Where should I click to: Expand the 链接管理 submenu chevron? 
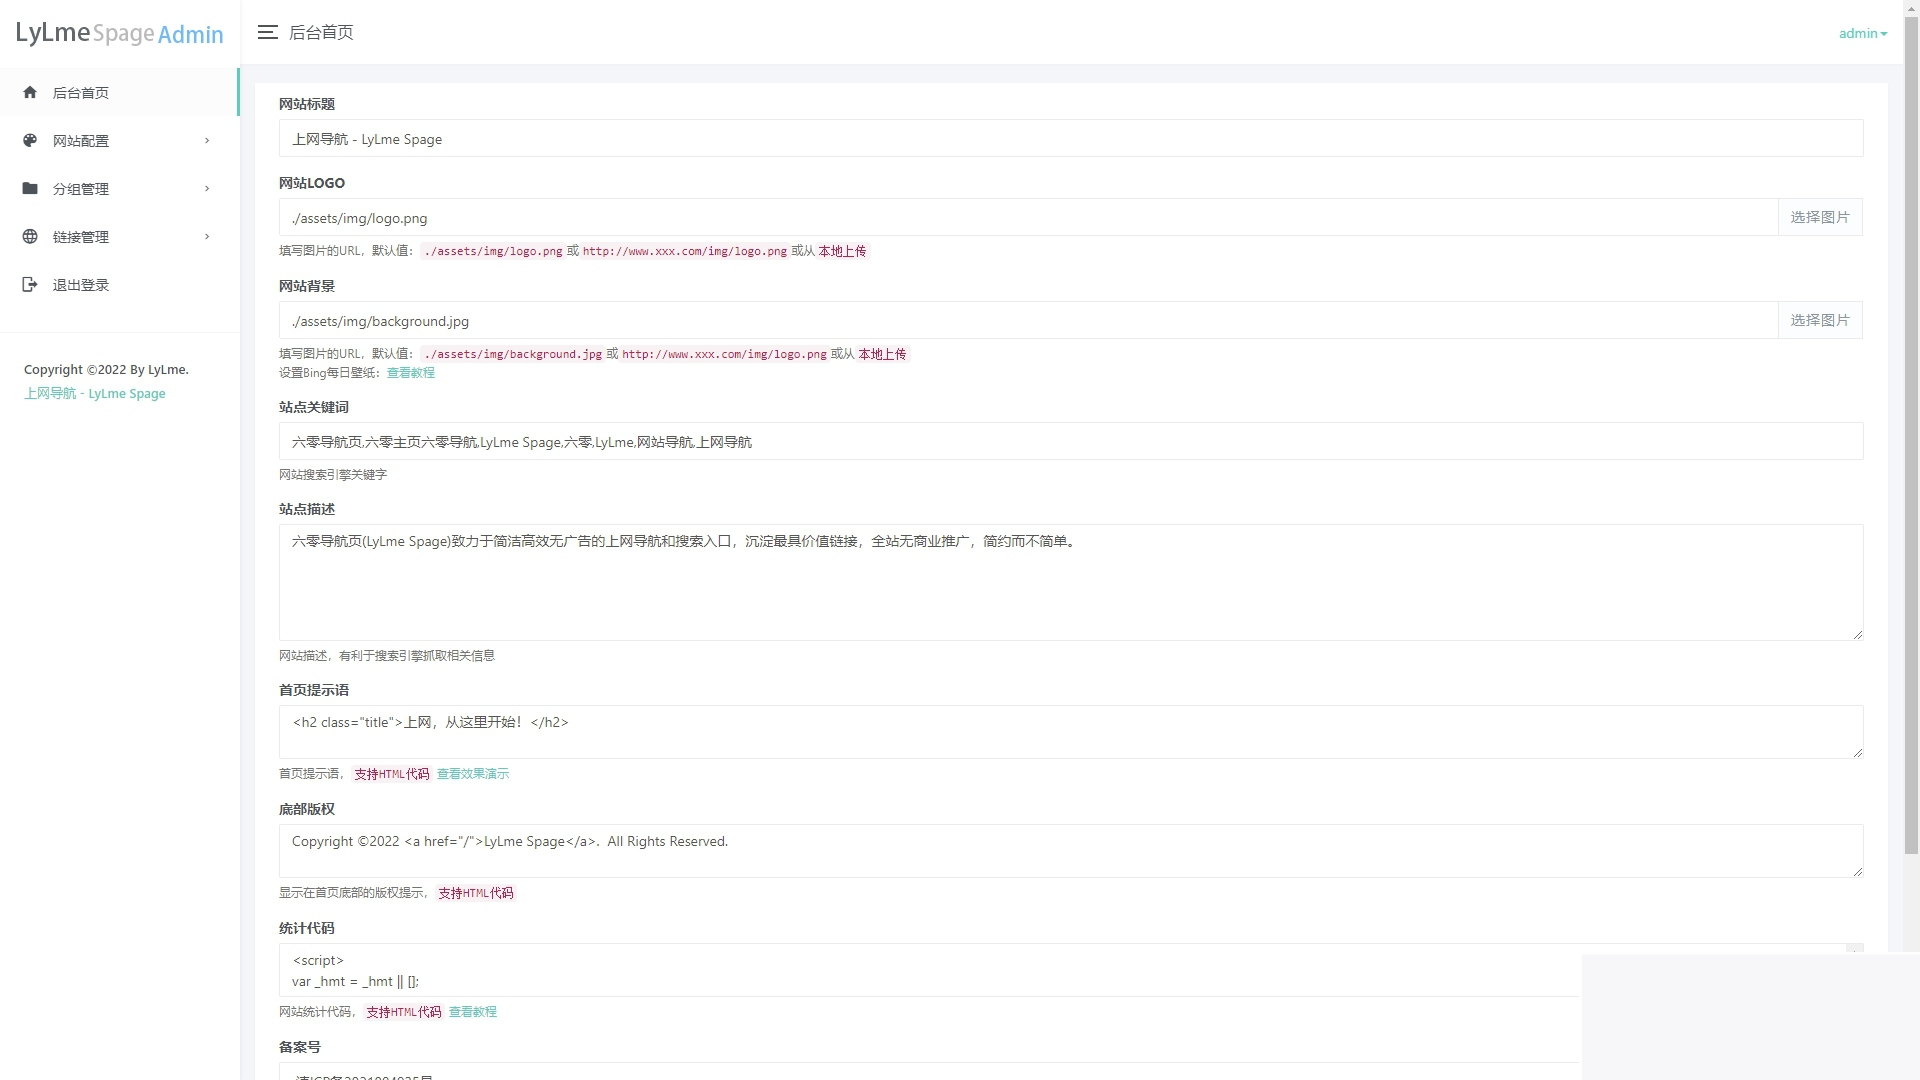click(207, 236)
